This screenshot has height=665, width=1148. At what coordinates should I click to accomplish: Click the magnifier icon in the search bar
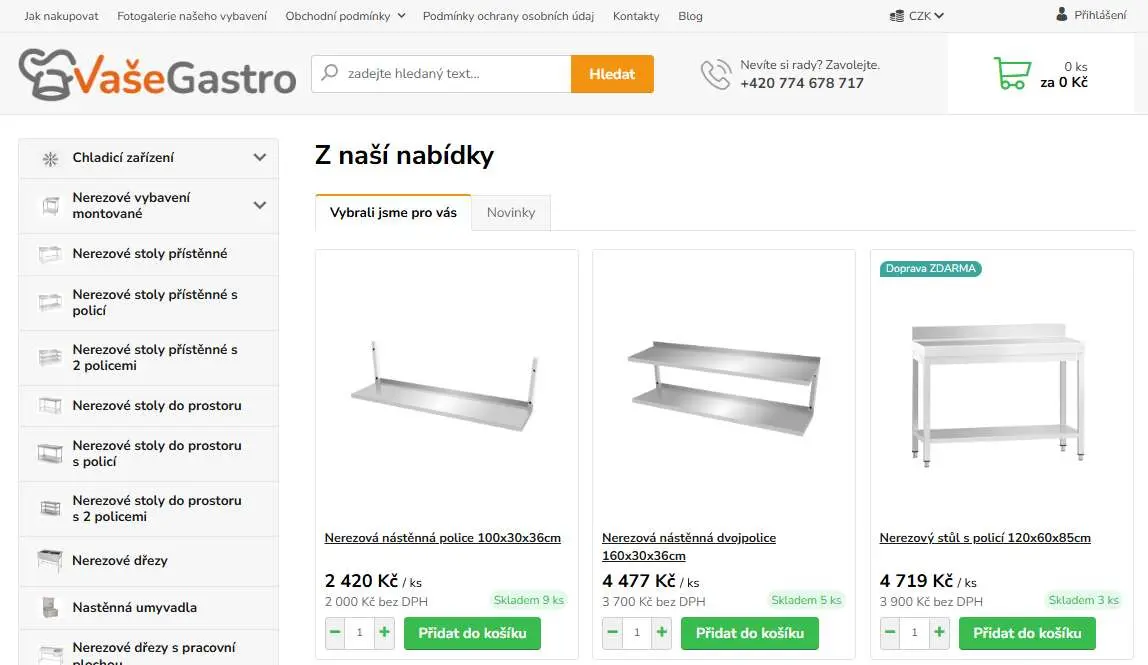pos(328,73)
